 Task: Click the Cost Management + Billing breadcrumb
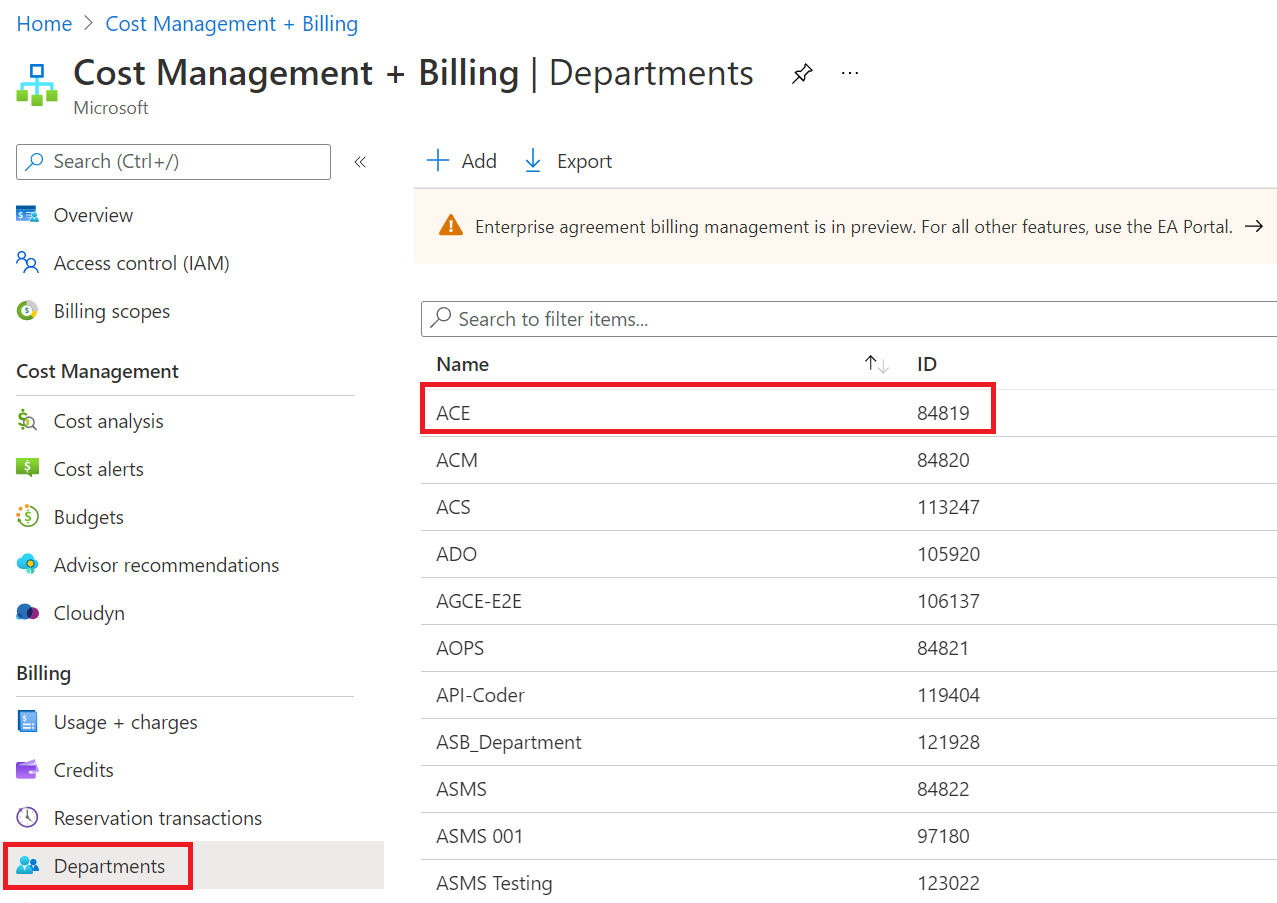(232, 24)
